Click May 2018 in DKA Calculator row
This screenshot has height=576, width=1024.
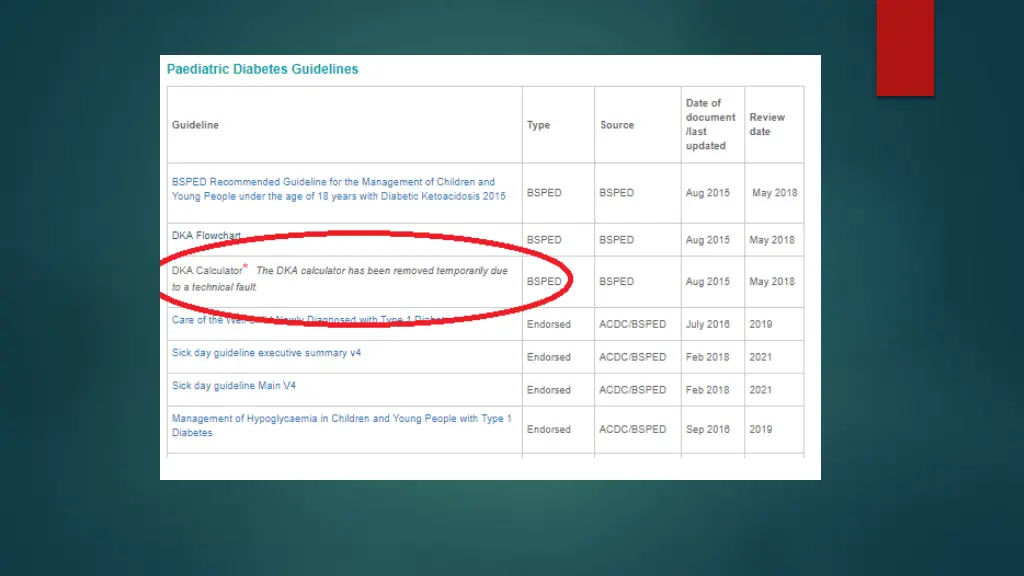pyautogui.click(x=772, y=281)
